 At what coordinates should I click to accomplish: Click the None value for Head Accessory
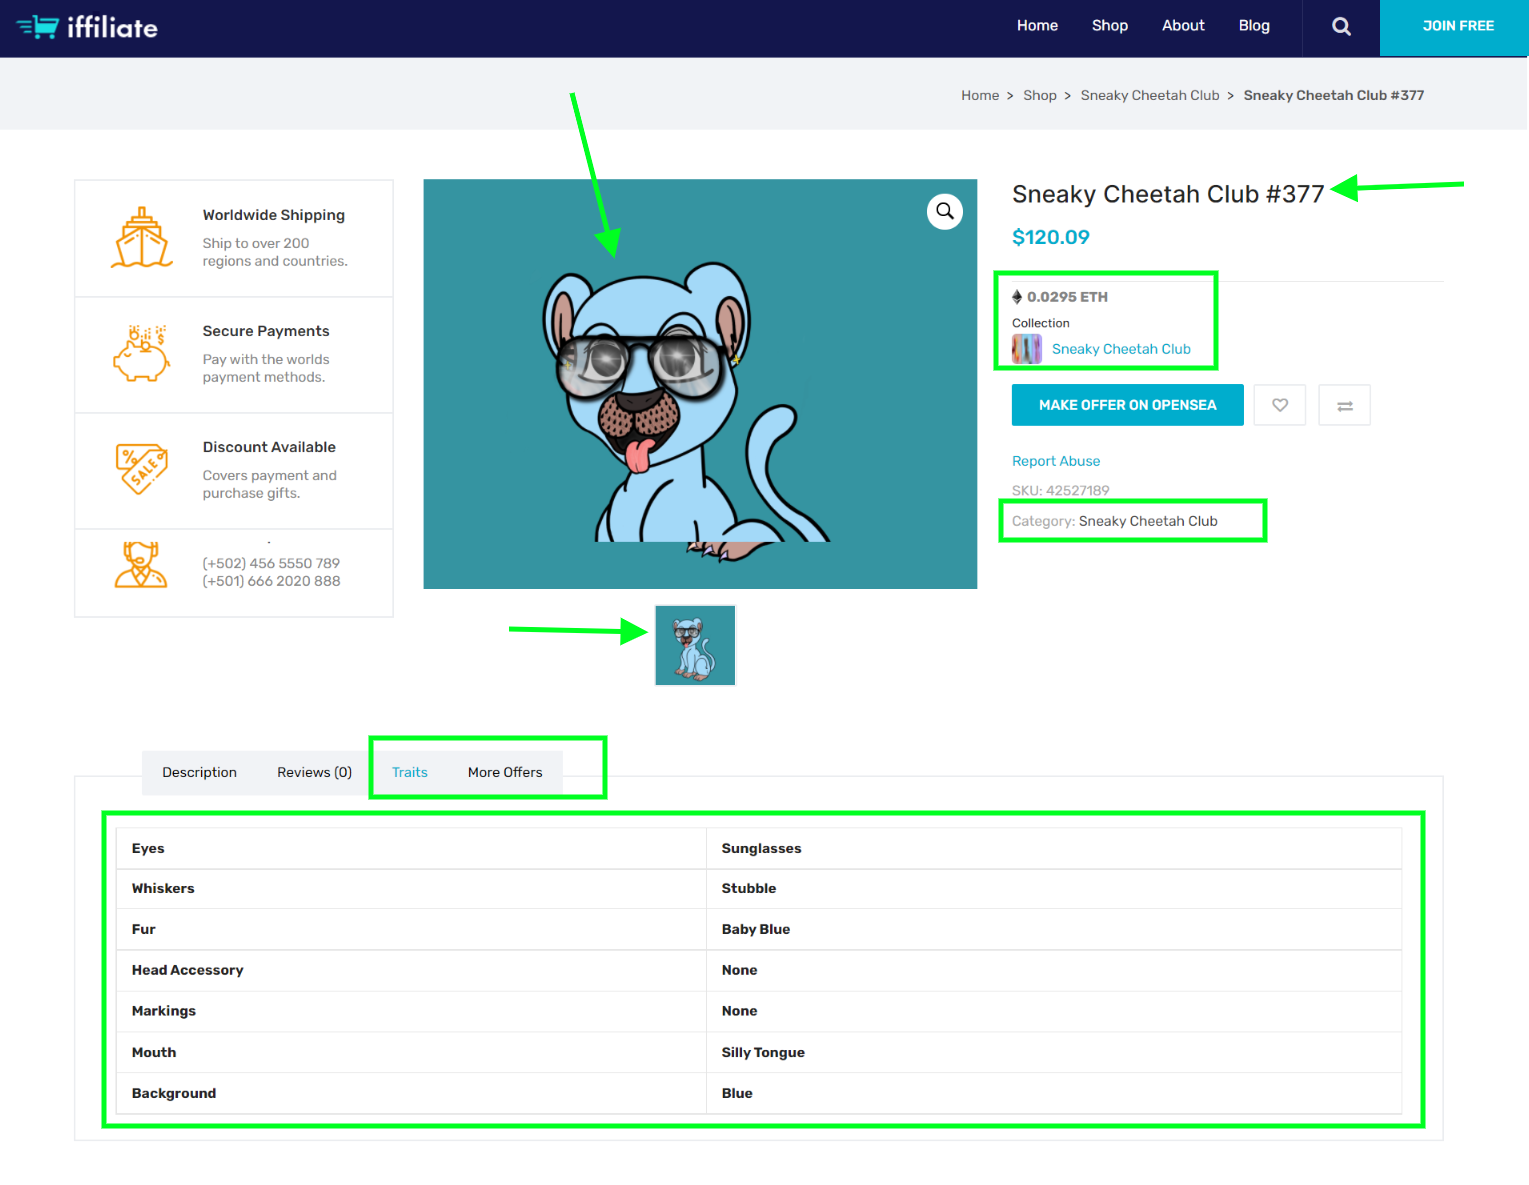point(740,970)
